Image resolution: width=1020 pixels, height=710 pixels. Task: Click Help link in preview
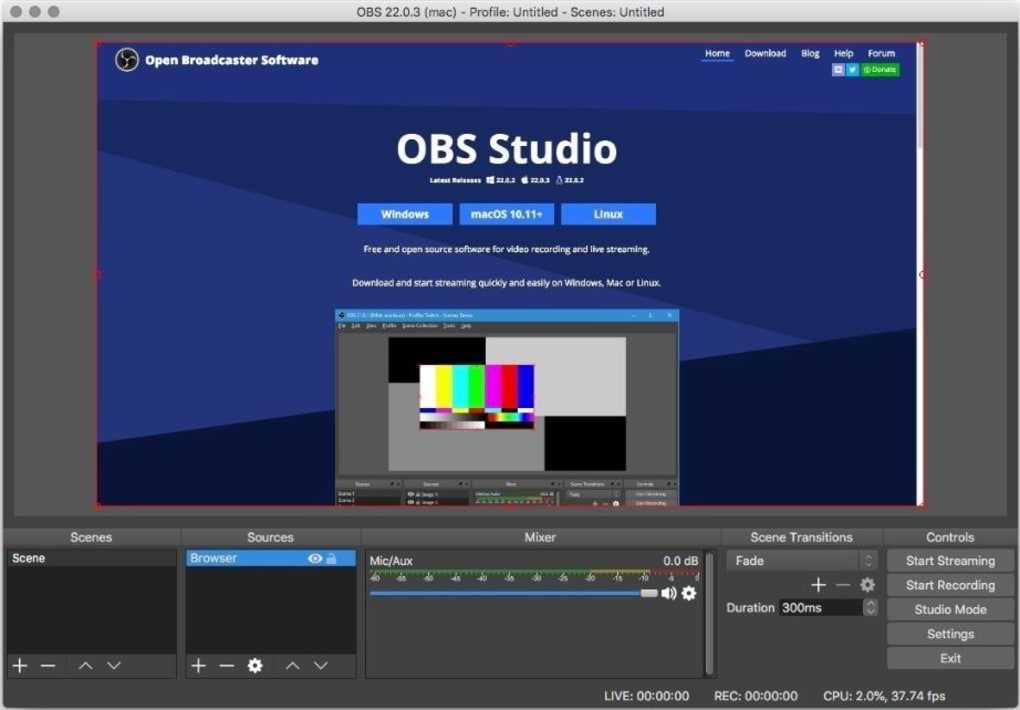[843, 53]
